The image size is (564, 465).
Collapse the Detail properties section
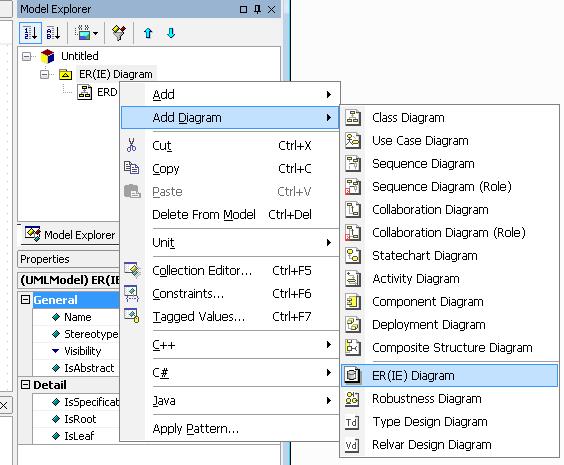point(26,385)
